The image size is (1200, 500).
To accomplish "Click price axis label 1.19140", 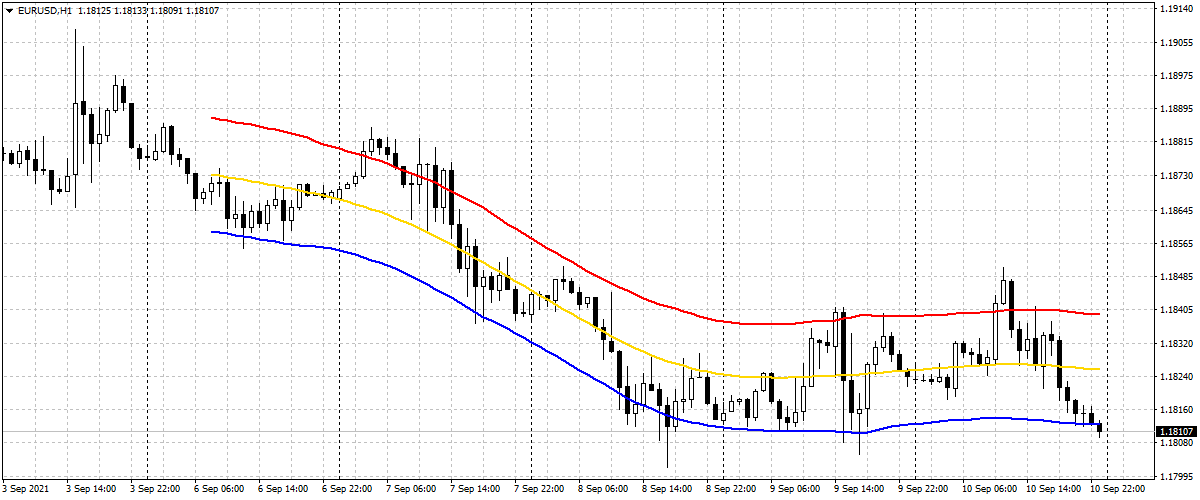I will 1175,9.
